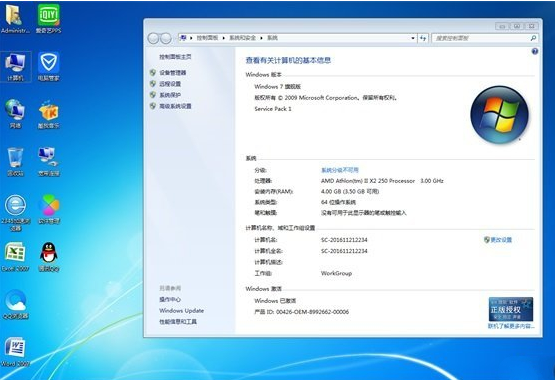The height and width of the screenshot is (380, 555).
Task: Open the Administrator folder desktop icon
Action: tap(14, 19)
